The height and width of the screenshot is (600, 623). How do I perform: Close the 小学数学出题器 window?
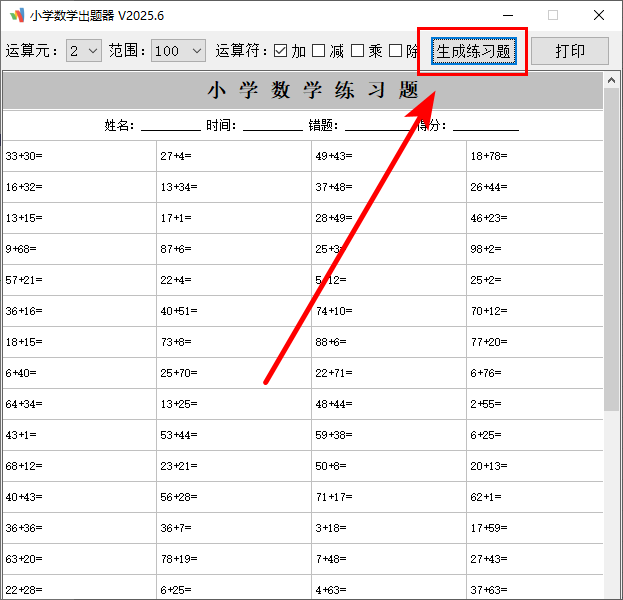(599, 15)
